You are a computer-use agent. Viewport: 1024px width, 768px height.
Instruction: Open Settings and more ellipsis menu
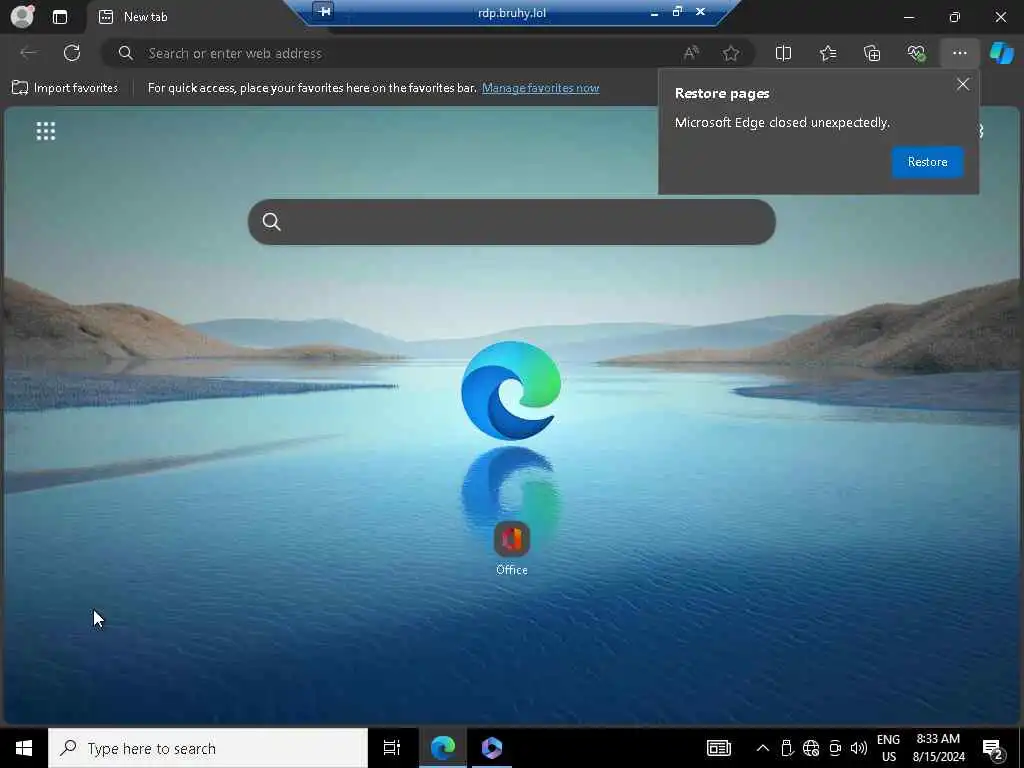(x=959, y=54)
